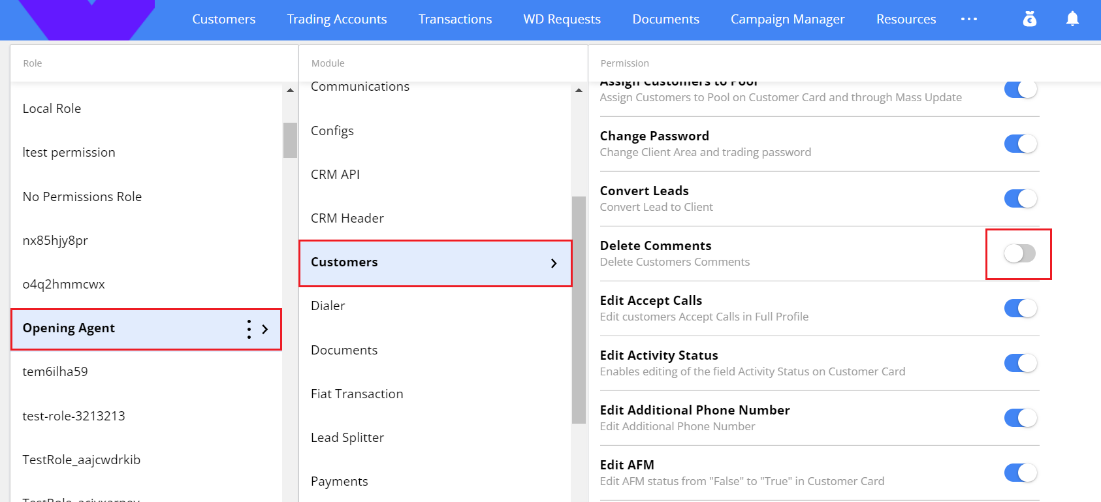1101x502 pixels.
Task: Go to the Campaign Manager tab
Action: [787, 19]
